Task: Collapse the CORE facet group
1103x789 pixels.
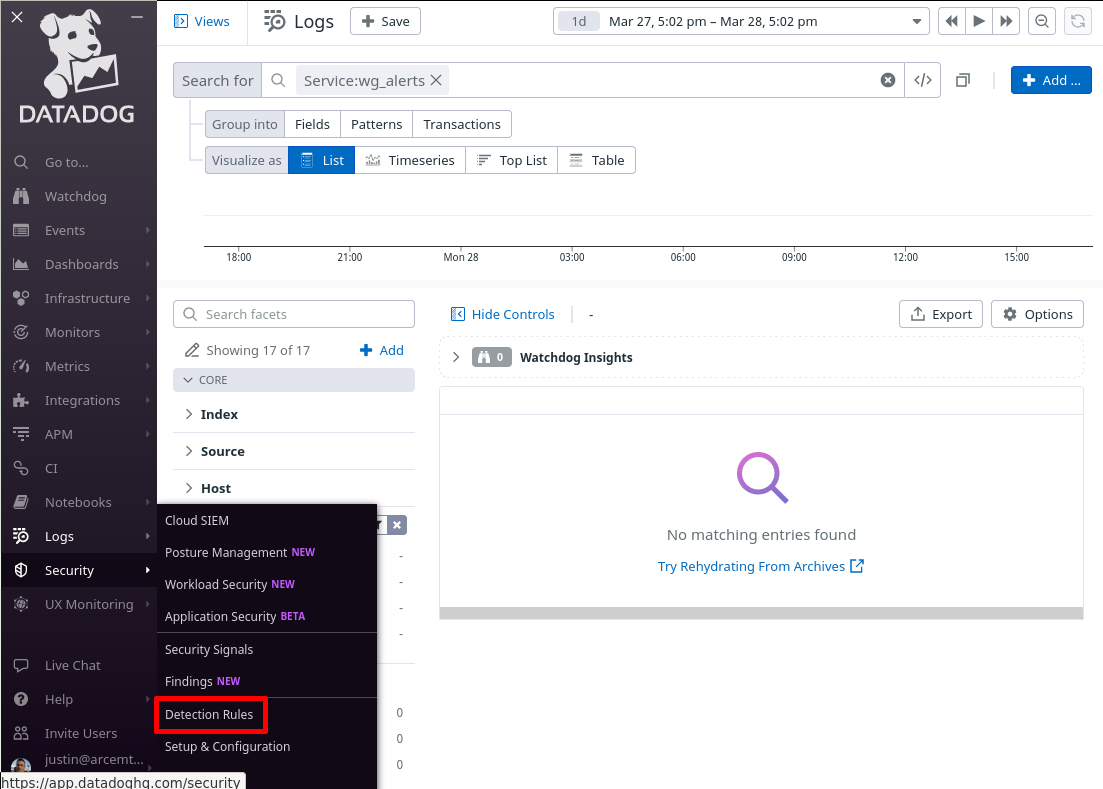Action: (x=294, y=380)
